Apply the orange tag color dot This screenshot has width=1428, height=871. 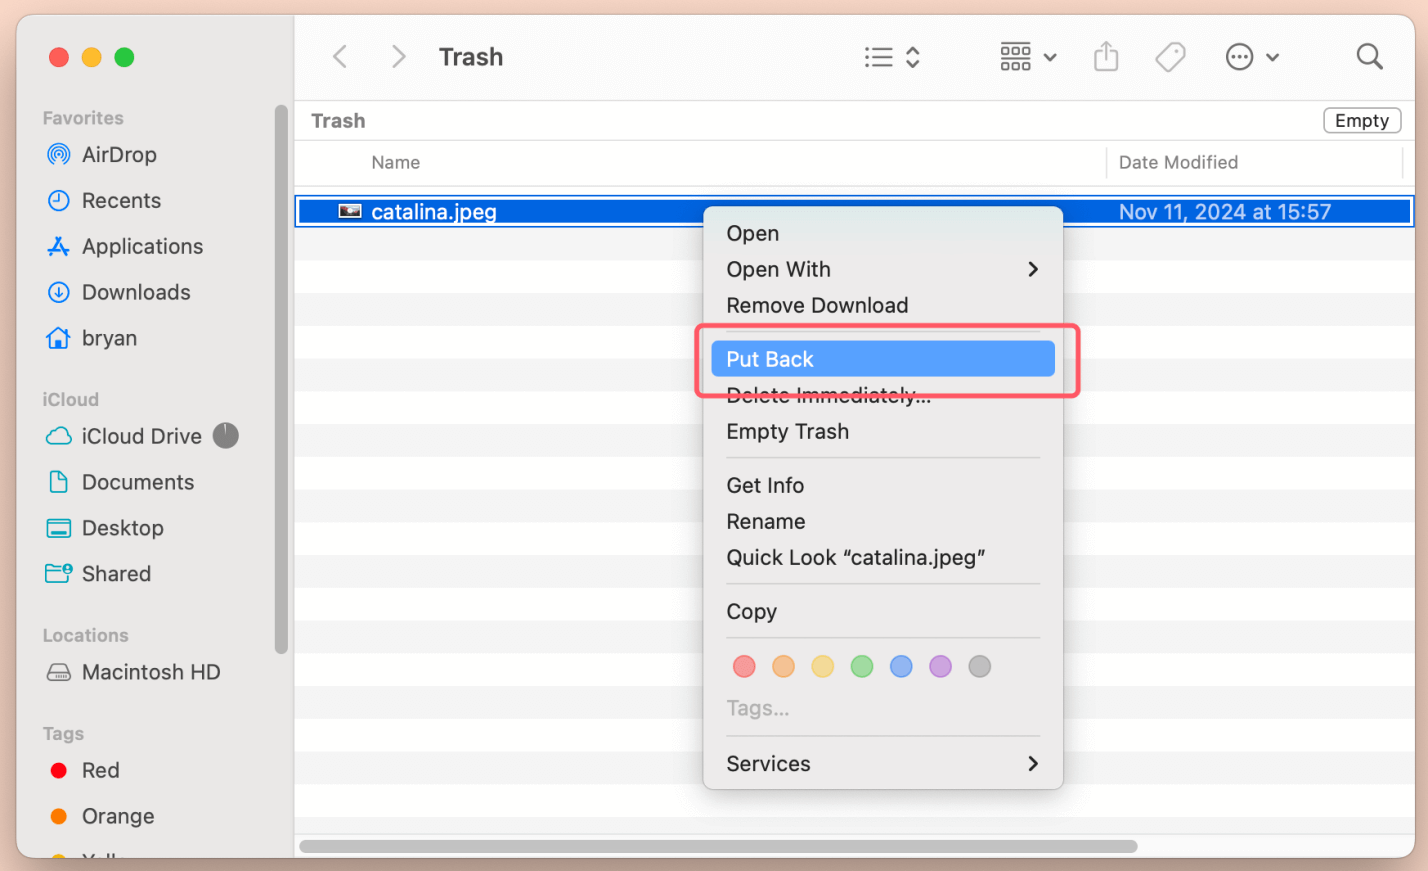coord(783,667)
